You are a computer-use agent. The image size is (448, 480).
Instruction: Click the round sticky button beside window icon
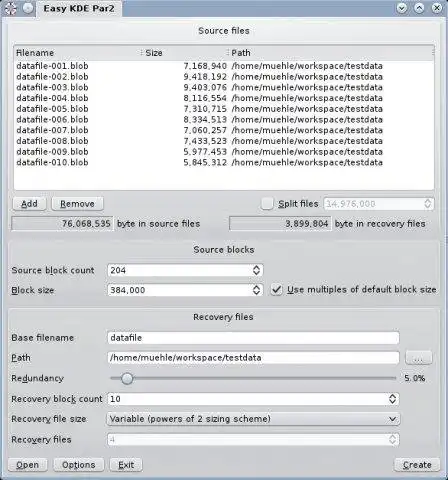pos(28,8)
